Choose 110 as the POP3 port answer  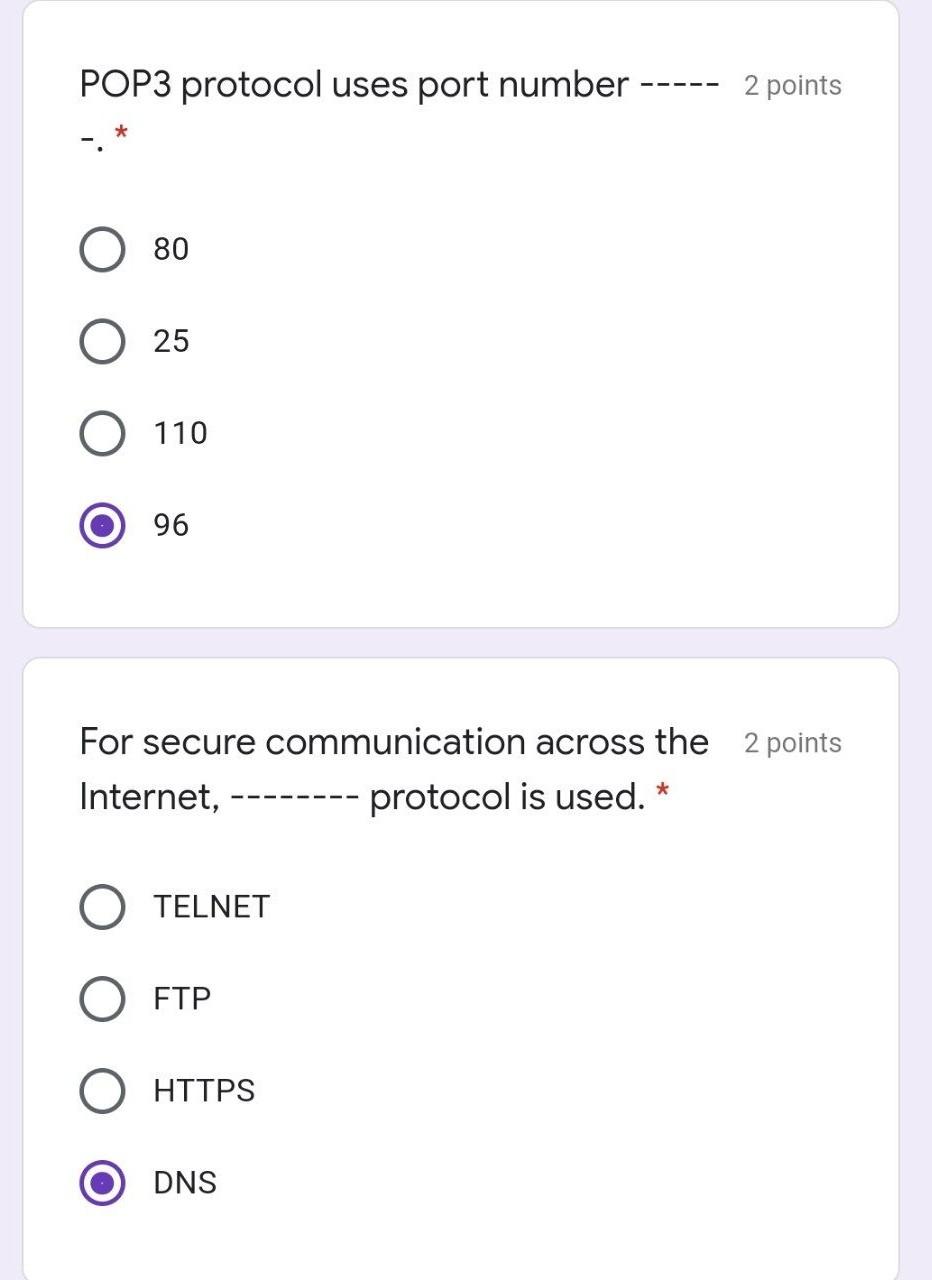coord(102,432)
